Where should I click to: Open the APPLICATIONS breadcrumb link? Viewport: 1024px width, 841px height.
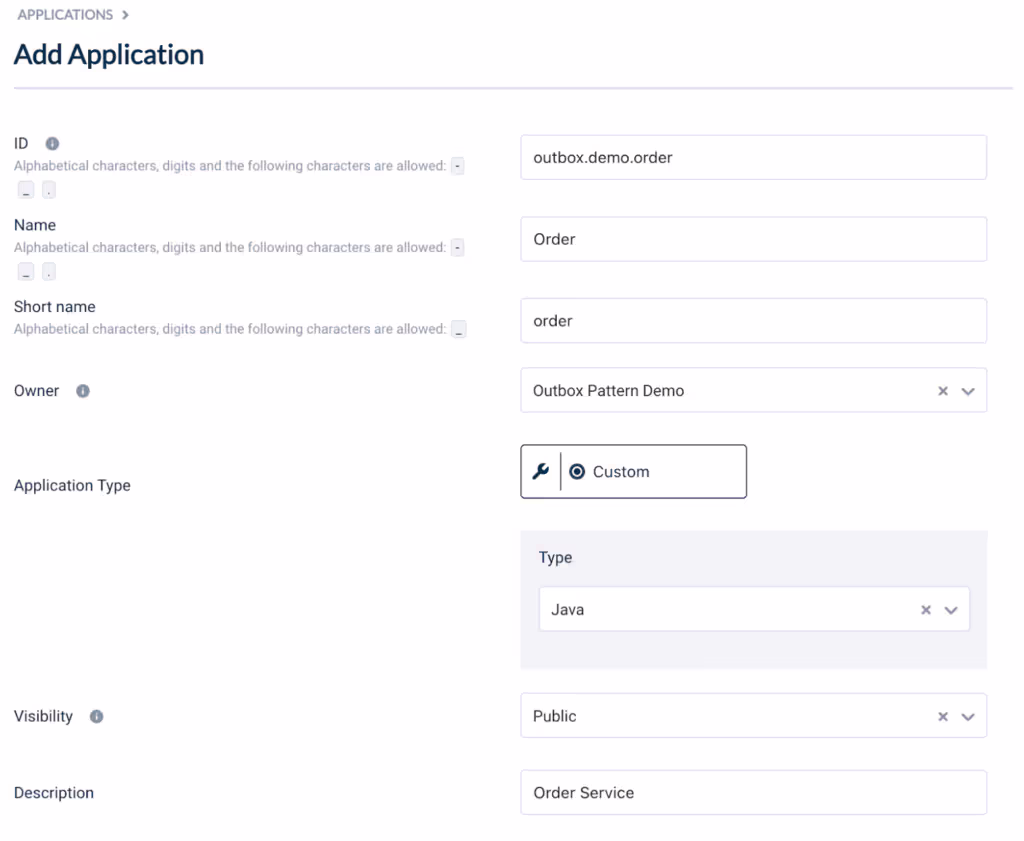[x=65, y=14]
